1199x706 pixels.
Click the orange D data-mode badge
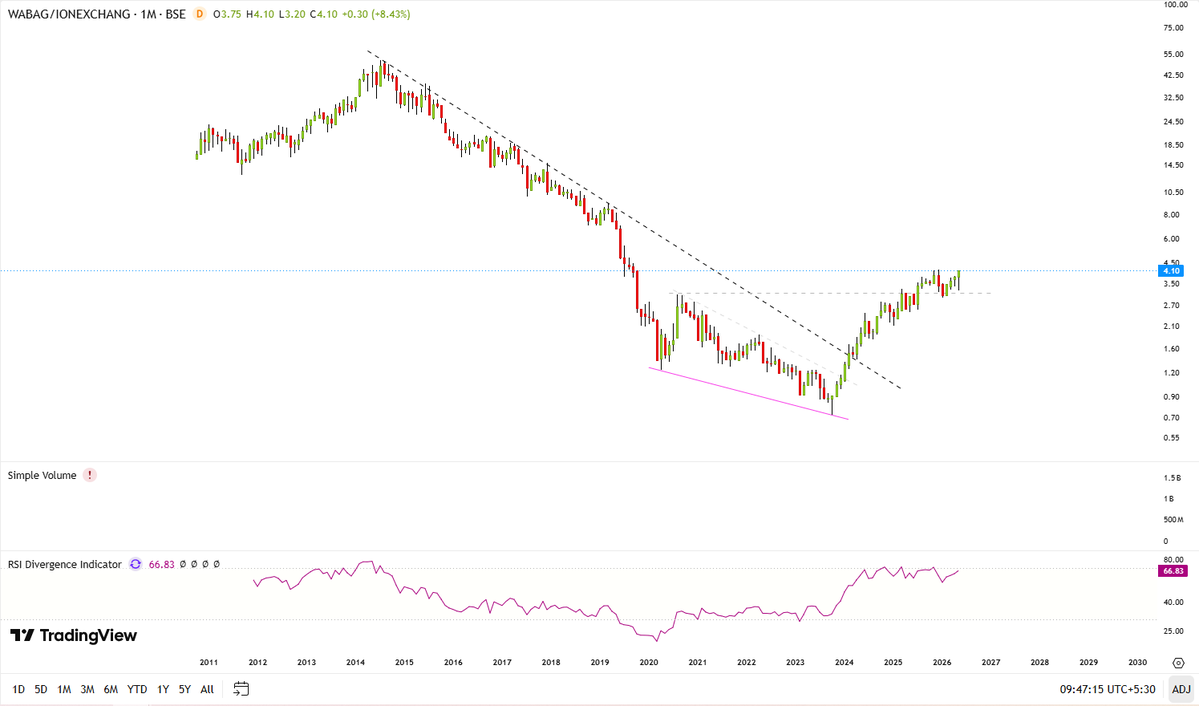(x=200, y=14)
